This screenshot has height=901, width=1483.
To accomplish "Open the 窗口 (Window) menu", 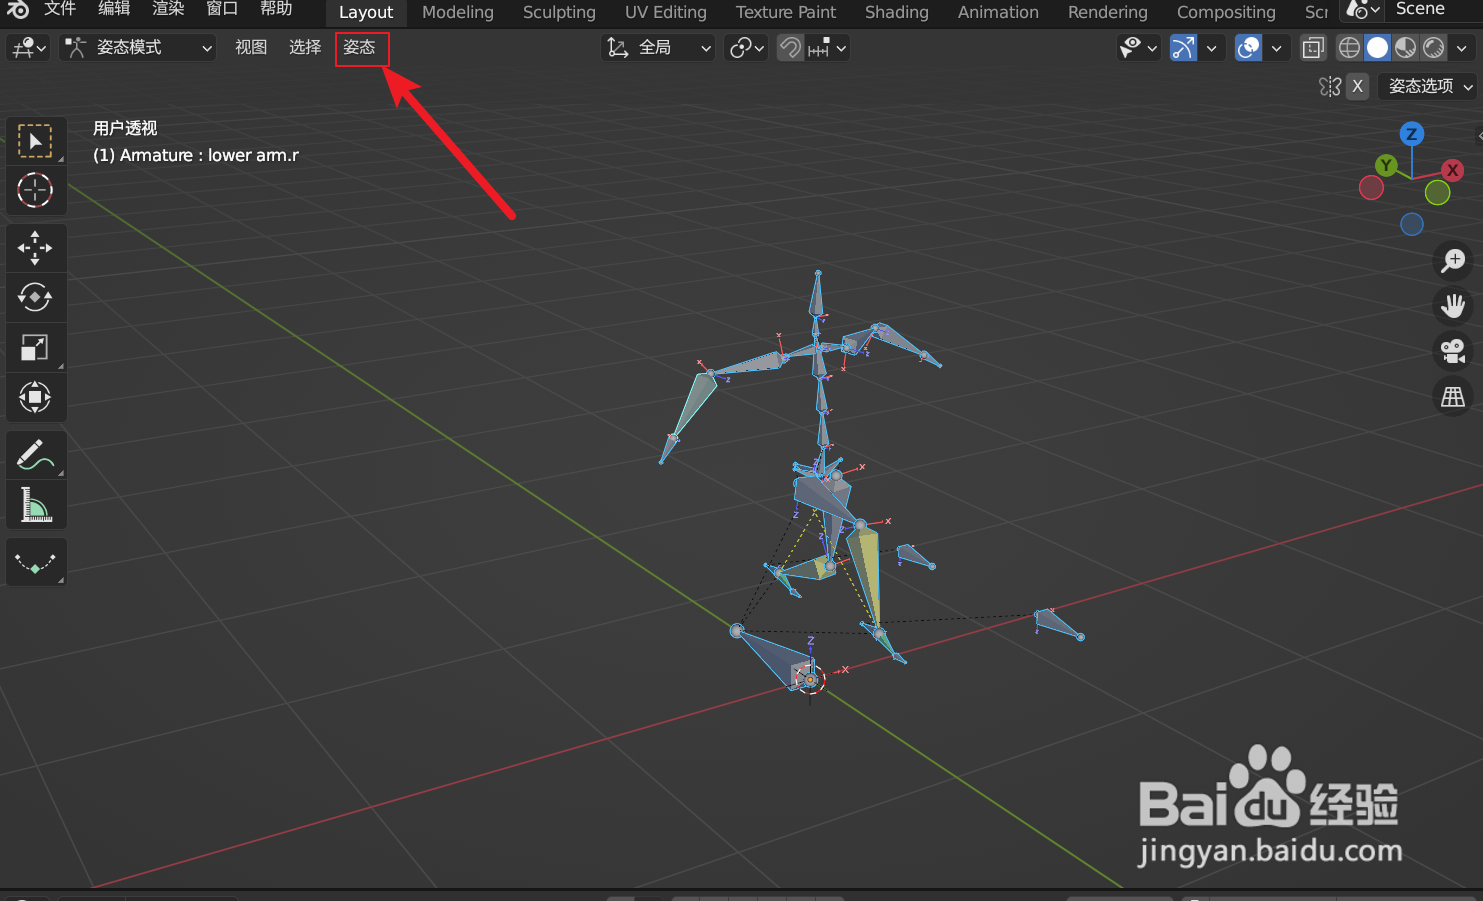I will 222,9.
